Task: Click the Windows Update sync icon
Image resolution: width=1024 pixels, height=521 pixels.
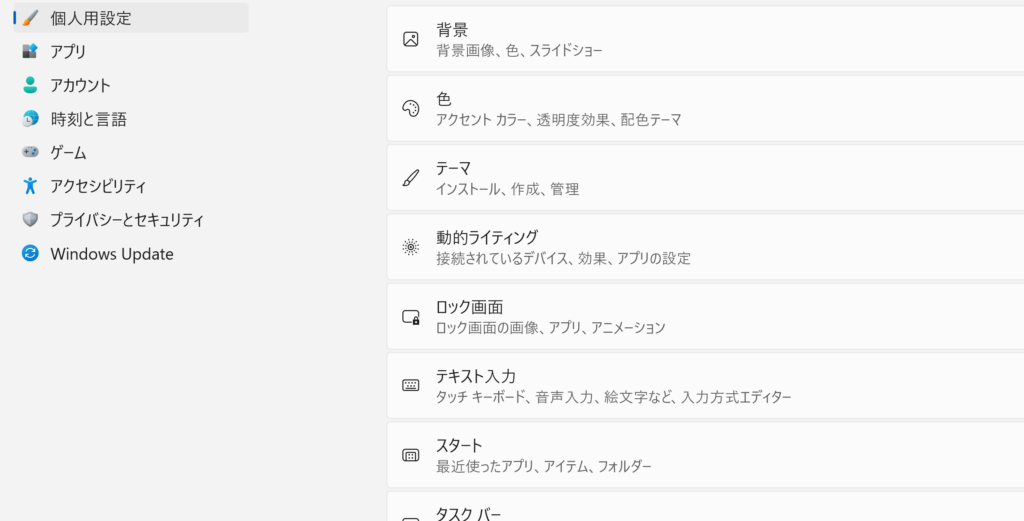Action: (x=30, y=253)
